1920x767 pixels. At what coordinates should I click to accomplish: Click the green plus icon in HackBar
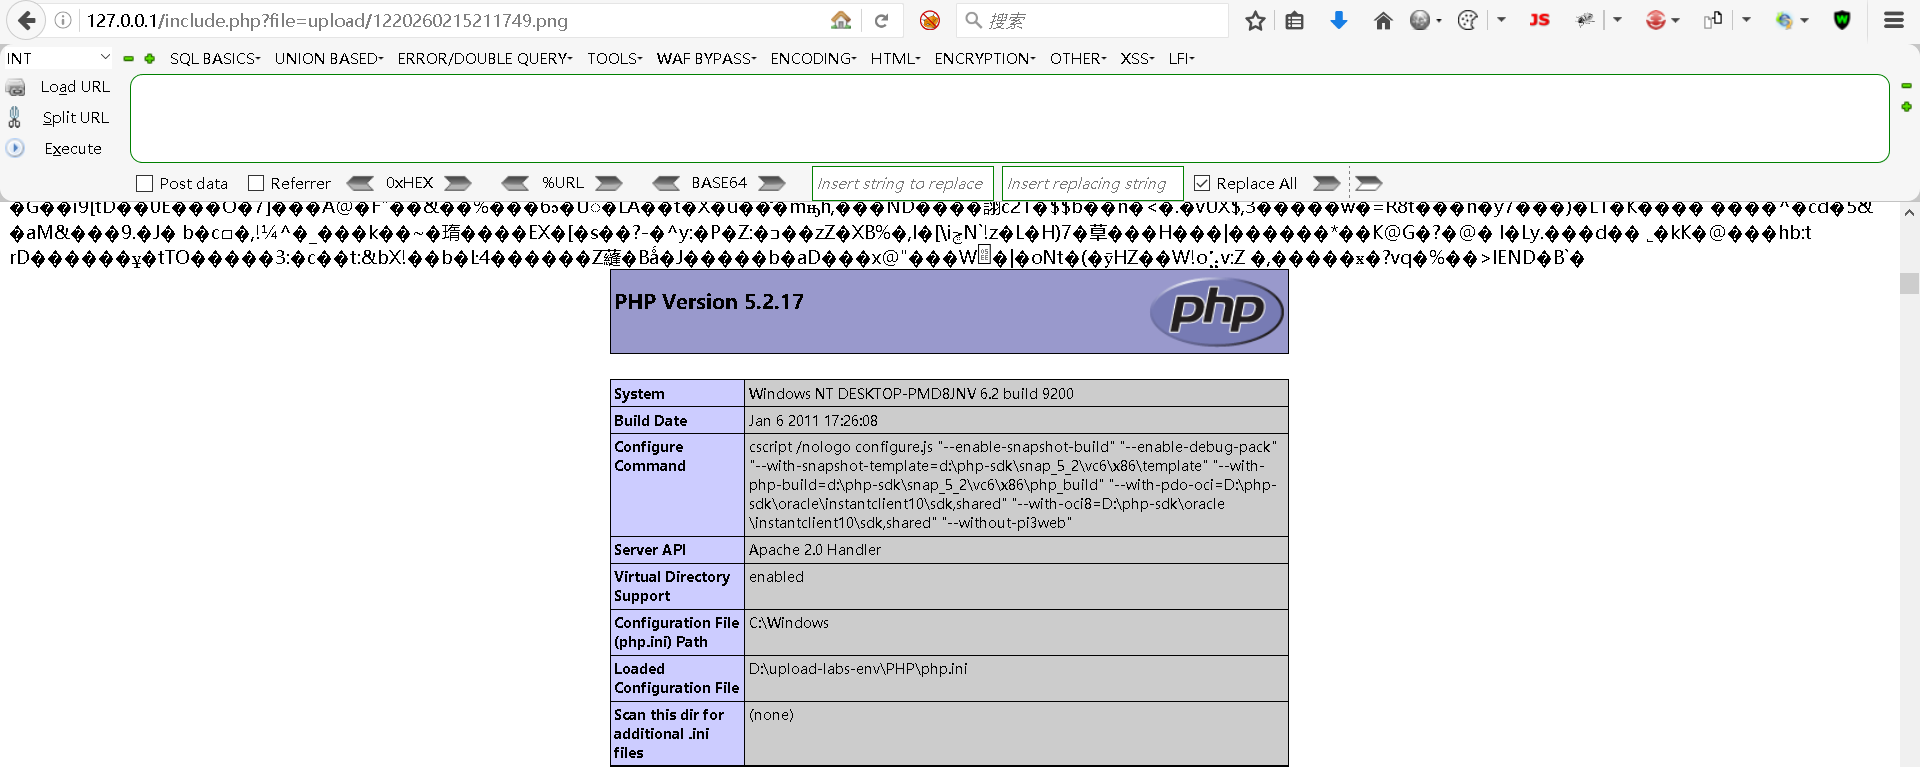click(x=150, y=59)
